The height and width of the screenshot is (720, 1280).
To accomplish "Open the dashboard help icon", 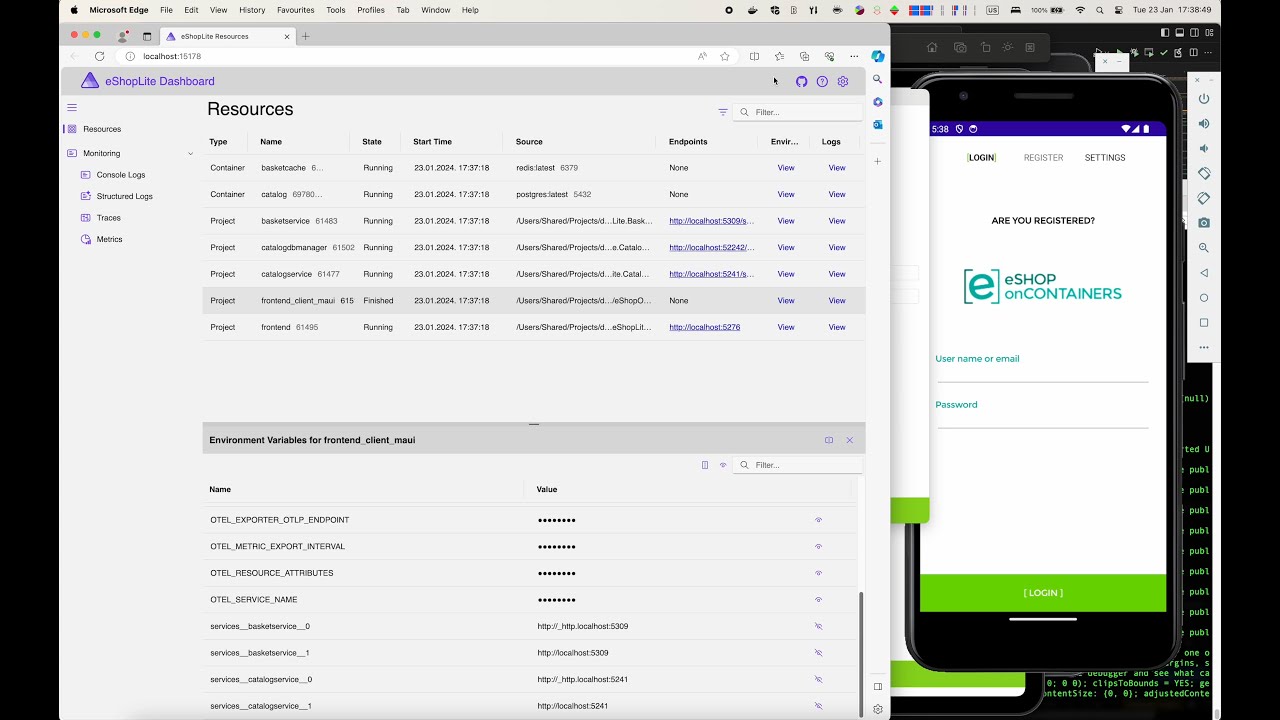I will point(822,82).
